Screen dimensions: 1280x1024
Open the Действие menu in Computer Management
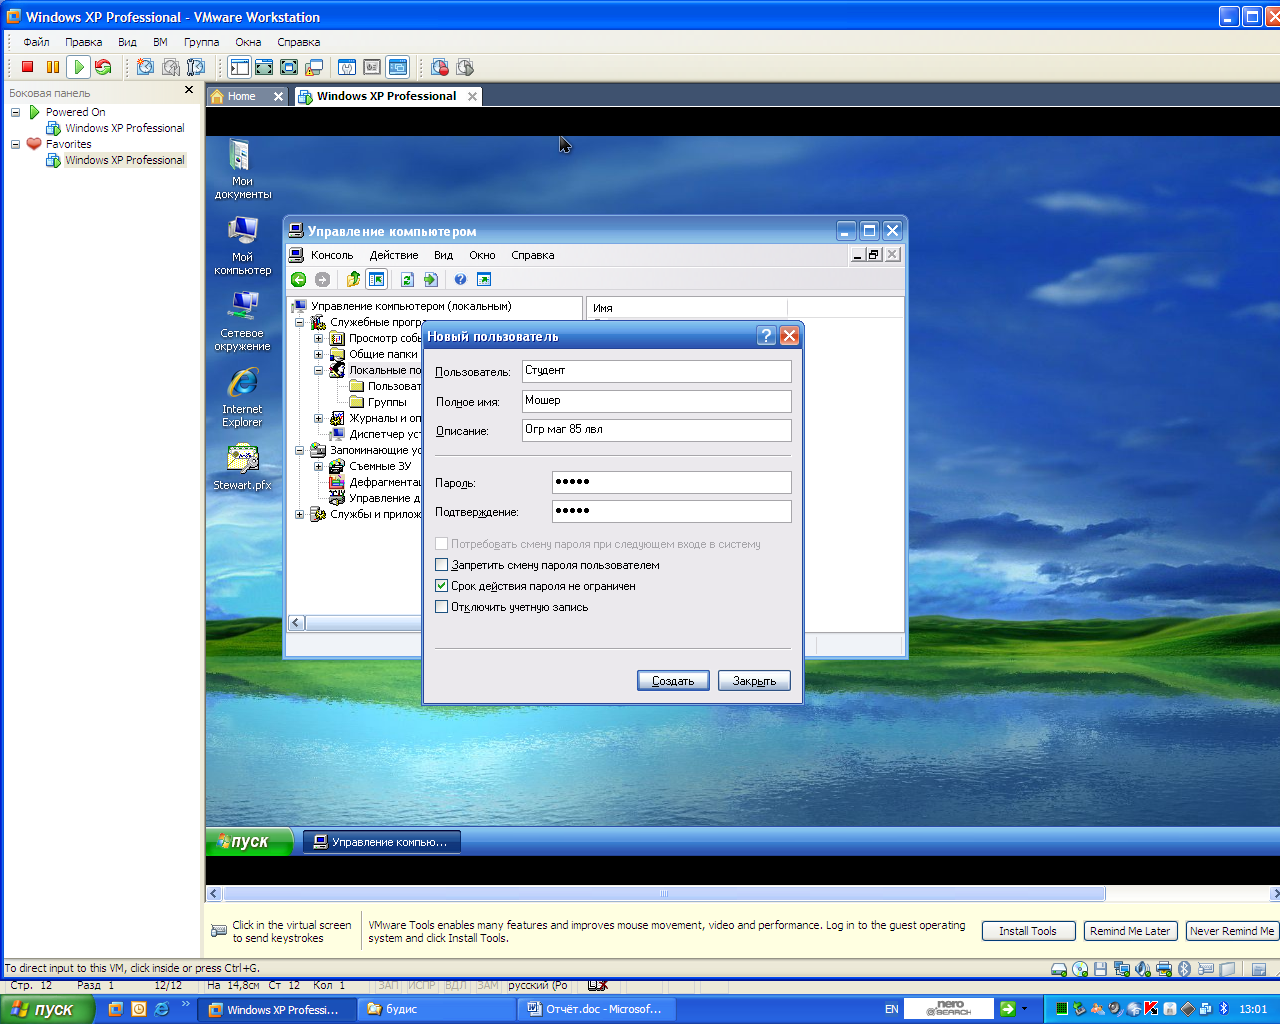[394, 255]
